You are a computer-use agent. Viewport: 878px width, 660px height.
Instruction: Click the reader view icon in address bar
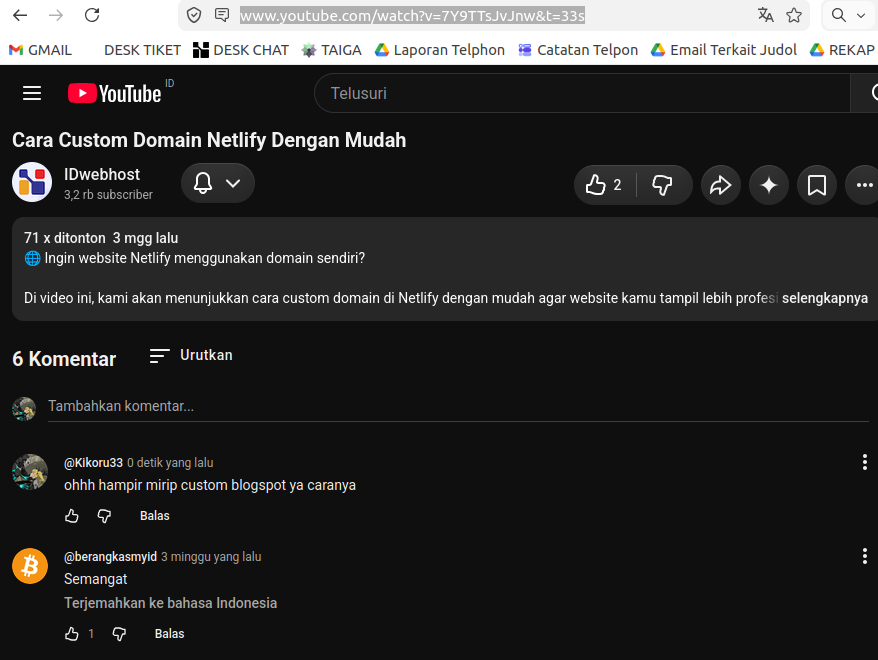click(222, 15)
